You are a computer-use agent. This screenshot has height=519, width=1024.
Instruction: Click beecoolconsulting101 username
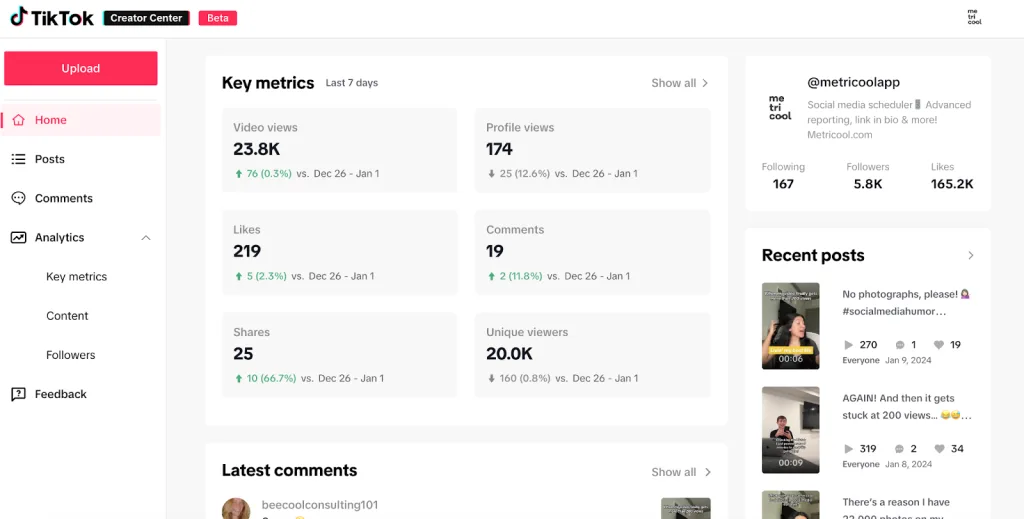[319, 505]
